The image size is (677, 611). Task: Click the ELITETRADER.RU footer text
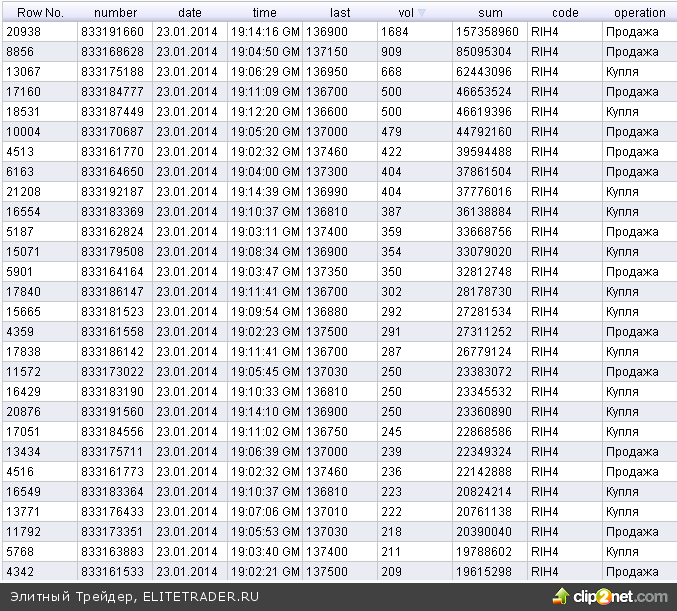201,597
